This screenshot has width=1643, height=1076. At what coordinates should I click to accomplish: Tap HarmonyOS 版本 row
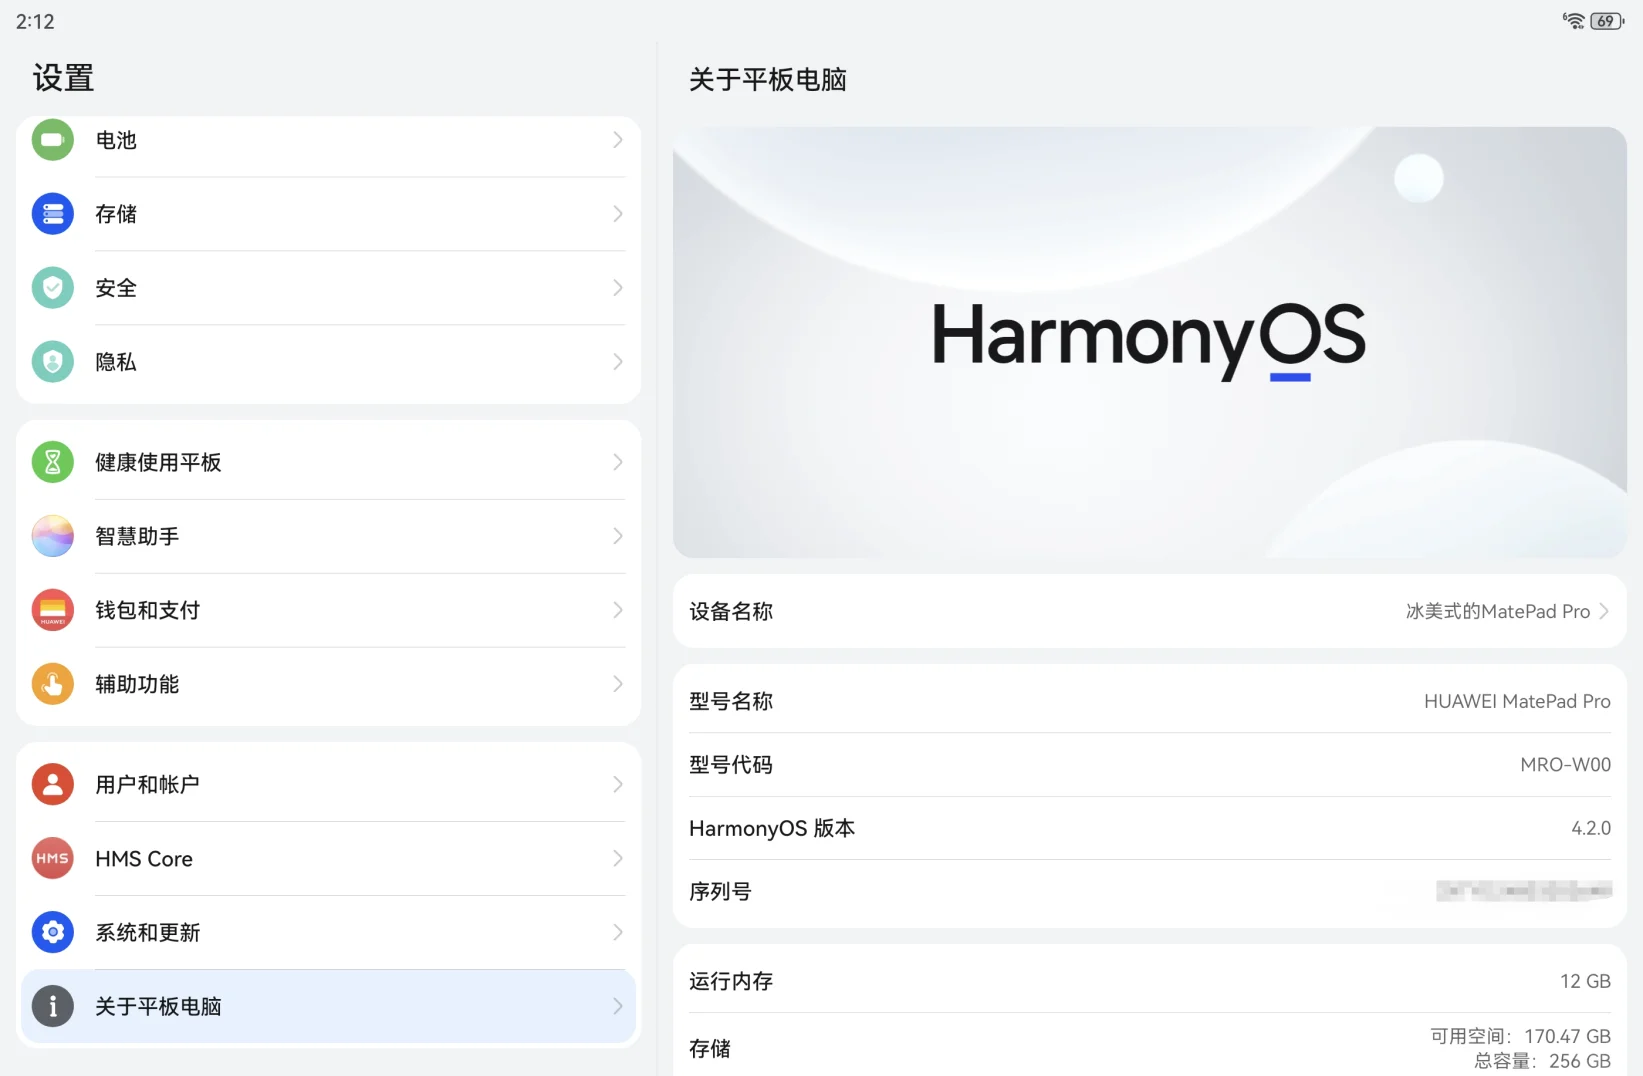(1150, 828)
